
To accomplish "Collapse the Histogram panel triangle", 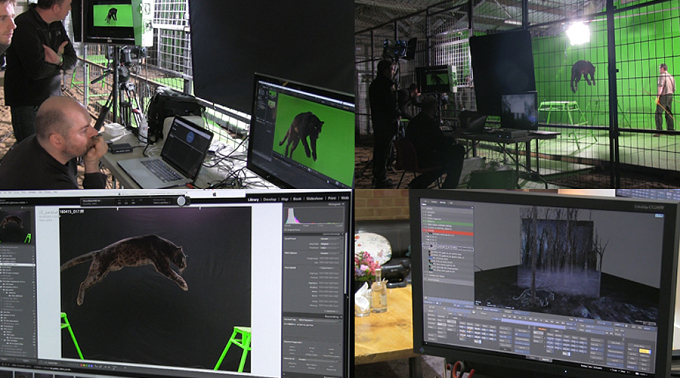I will click(x=343, y=204).
